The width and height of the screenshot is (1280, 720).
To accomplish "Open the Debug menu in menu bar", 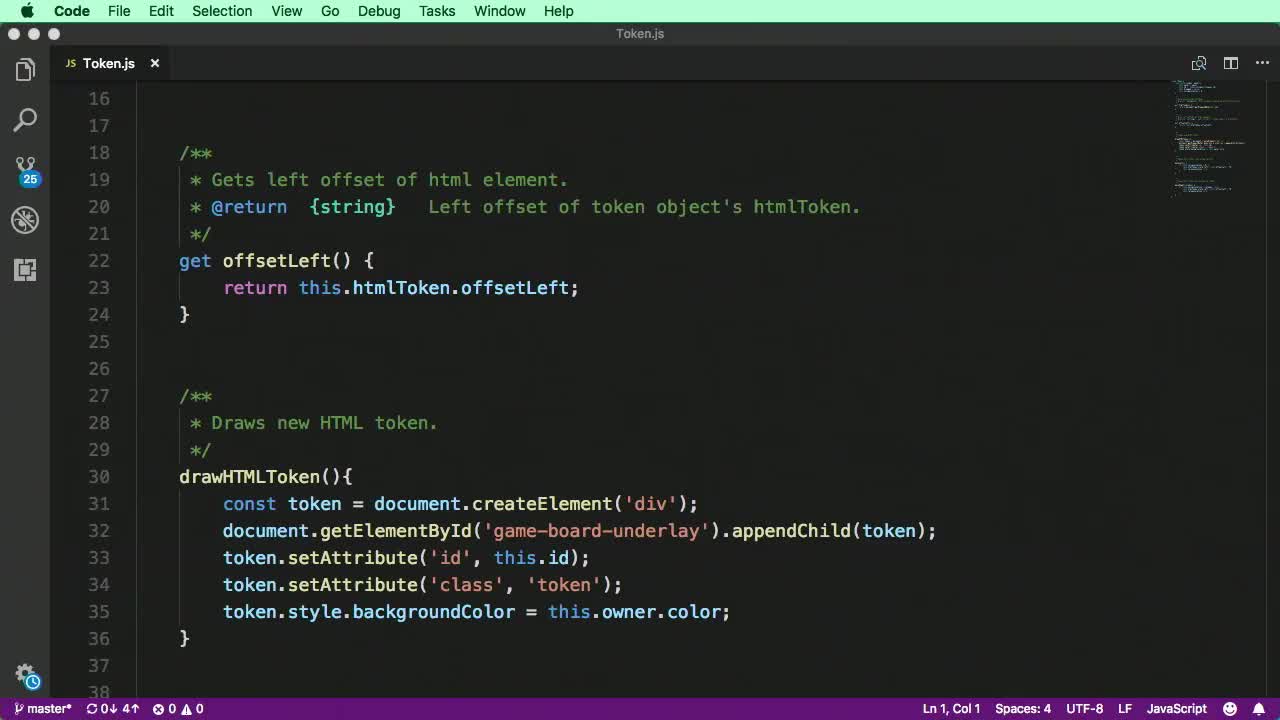I will tap(379, 11).
